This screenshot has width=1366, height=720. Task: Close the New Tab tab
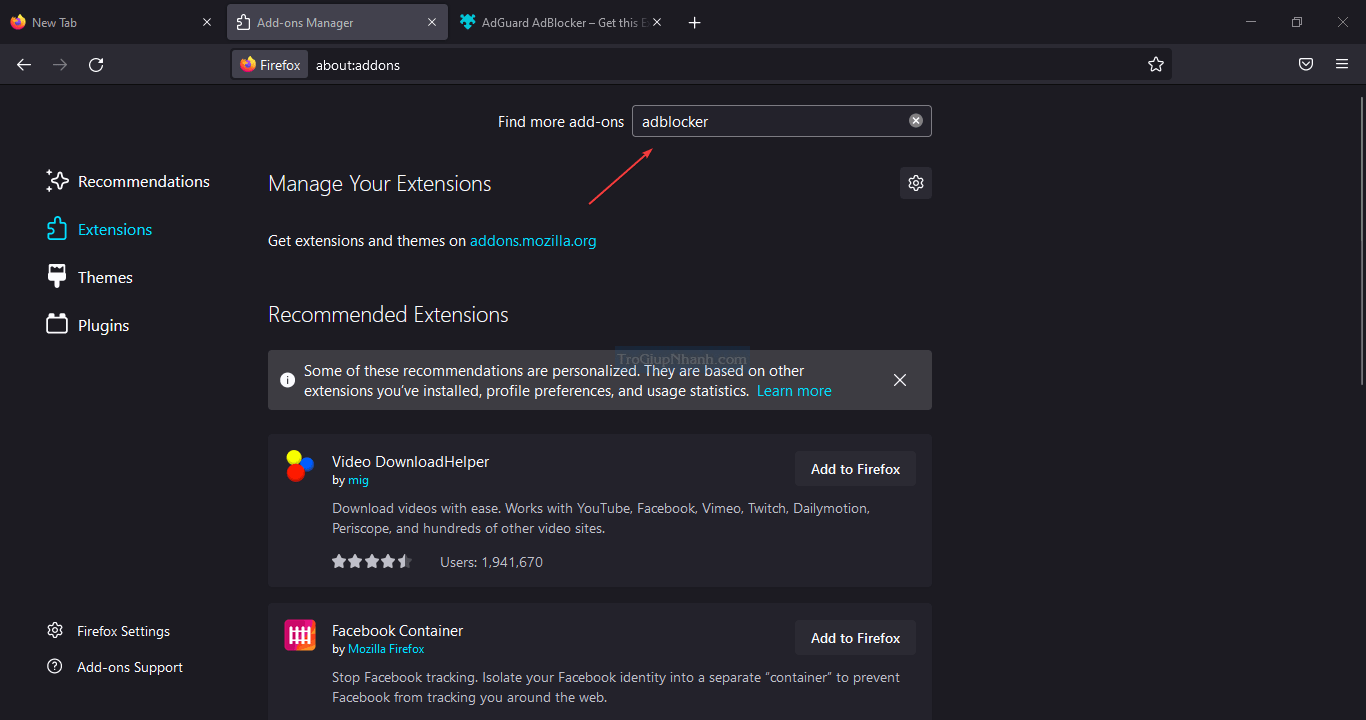(x=207, y=22)
